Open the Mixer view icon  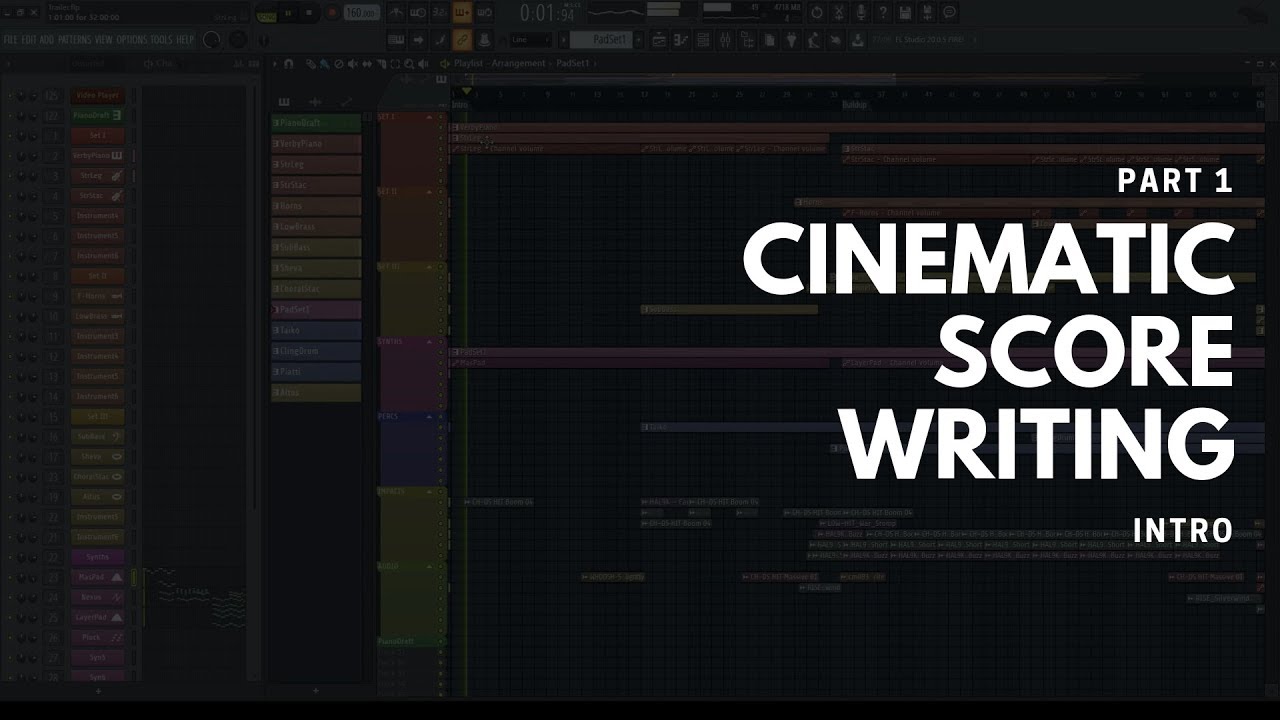click(x=725, y=40)
